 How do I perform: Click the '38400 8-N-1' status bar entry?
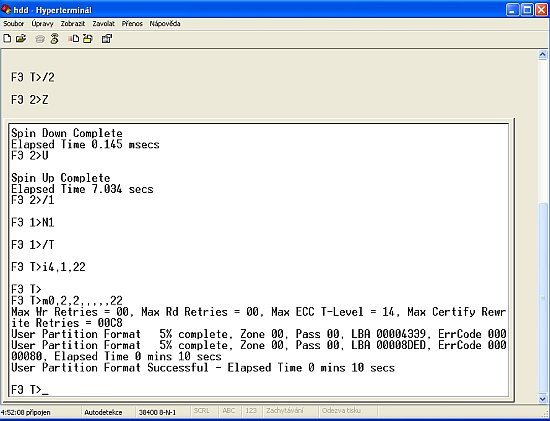tap(157, 412)
